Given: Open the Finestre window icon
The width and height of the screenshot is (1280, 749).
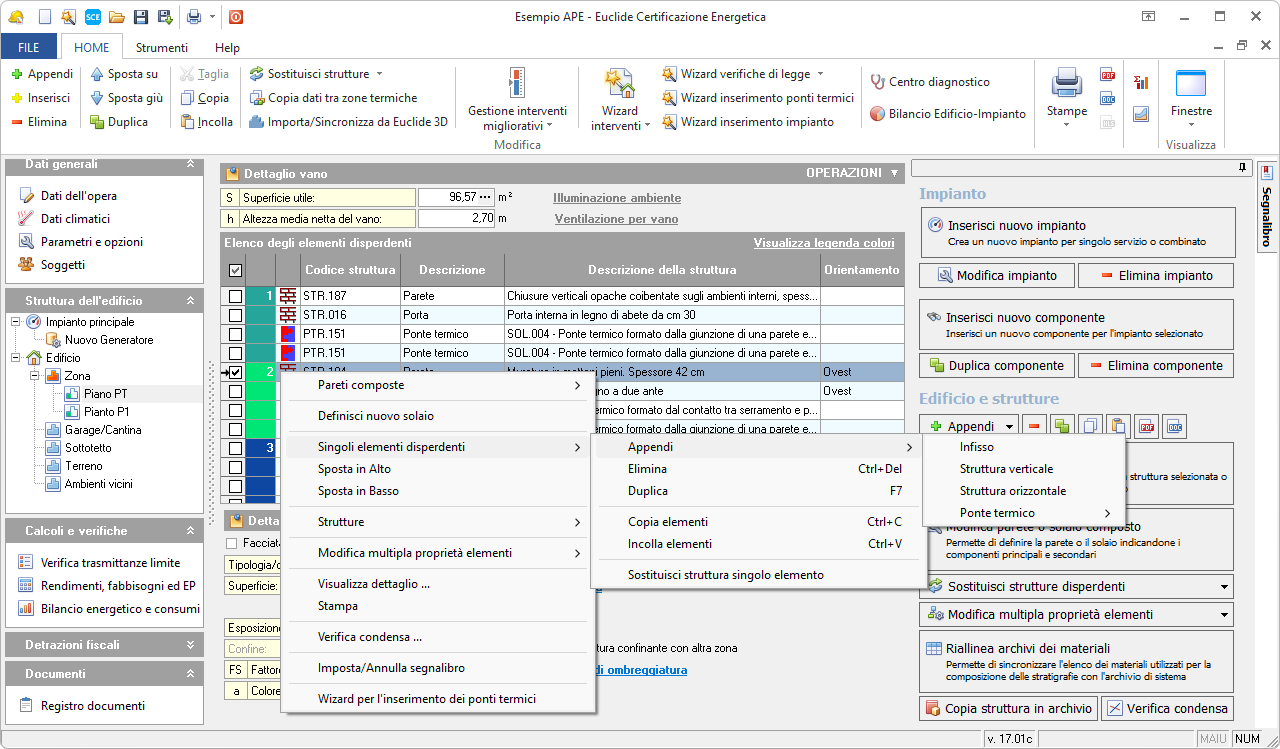Looking at the screenshot, I should coord(1191,84).
